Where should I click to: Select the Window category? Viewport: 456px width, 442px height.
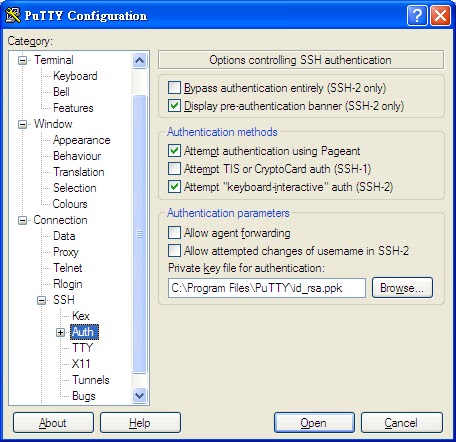pyautogui.click(x=53, y=124)
